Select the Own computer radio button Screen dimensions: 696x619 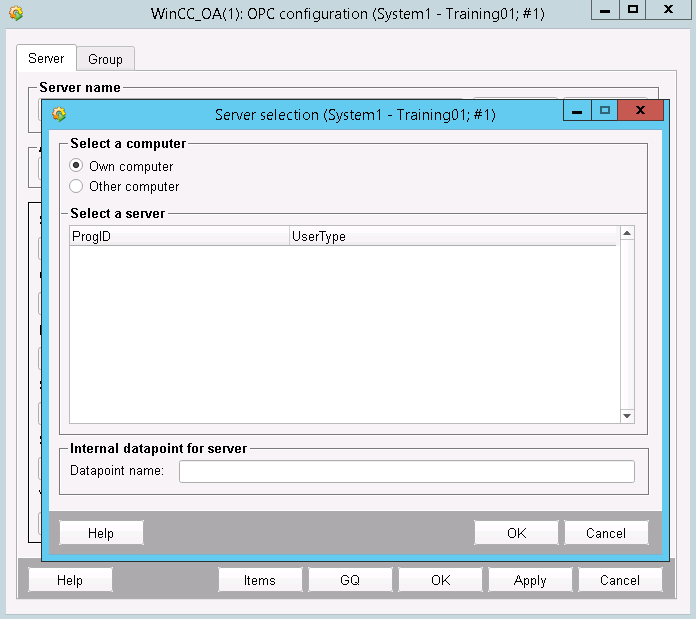click(x=76, y=166)
